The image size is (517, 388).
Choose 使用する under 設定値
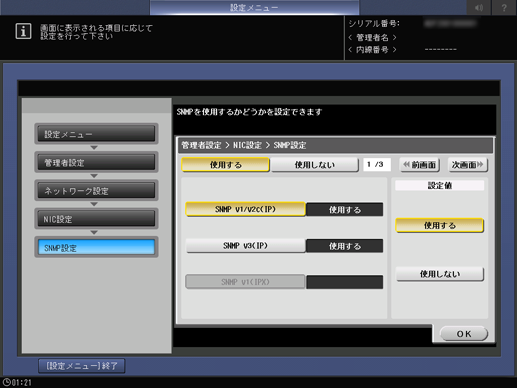(439, 226)
